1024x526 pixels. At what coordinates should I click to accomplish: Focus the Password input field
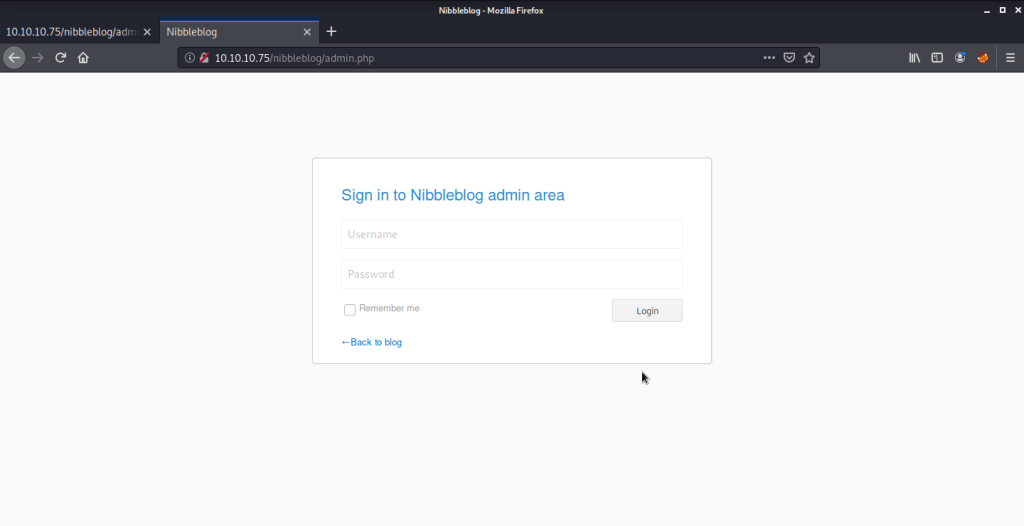pyautogui.click(x=511, y=274)
